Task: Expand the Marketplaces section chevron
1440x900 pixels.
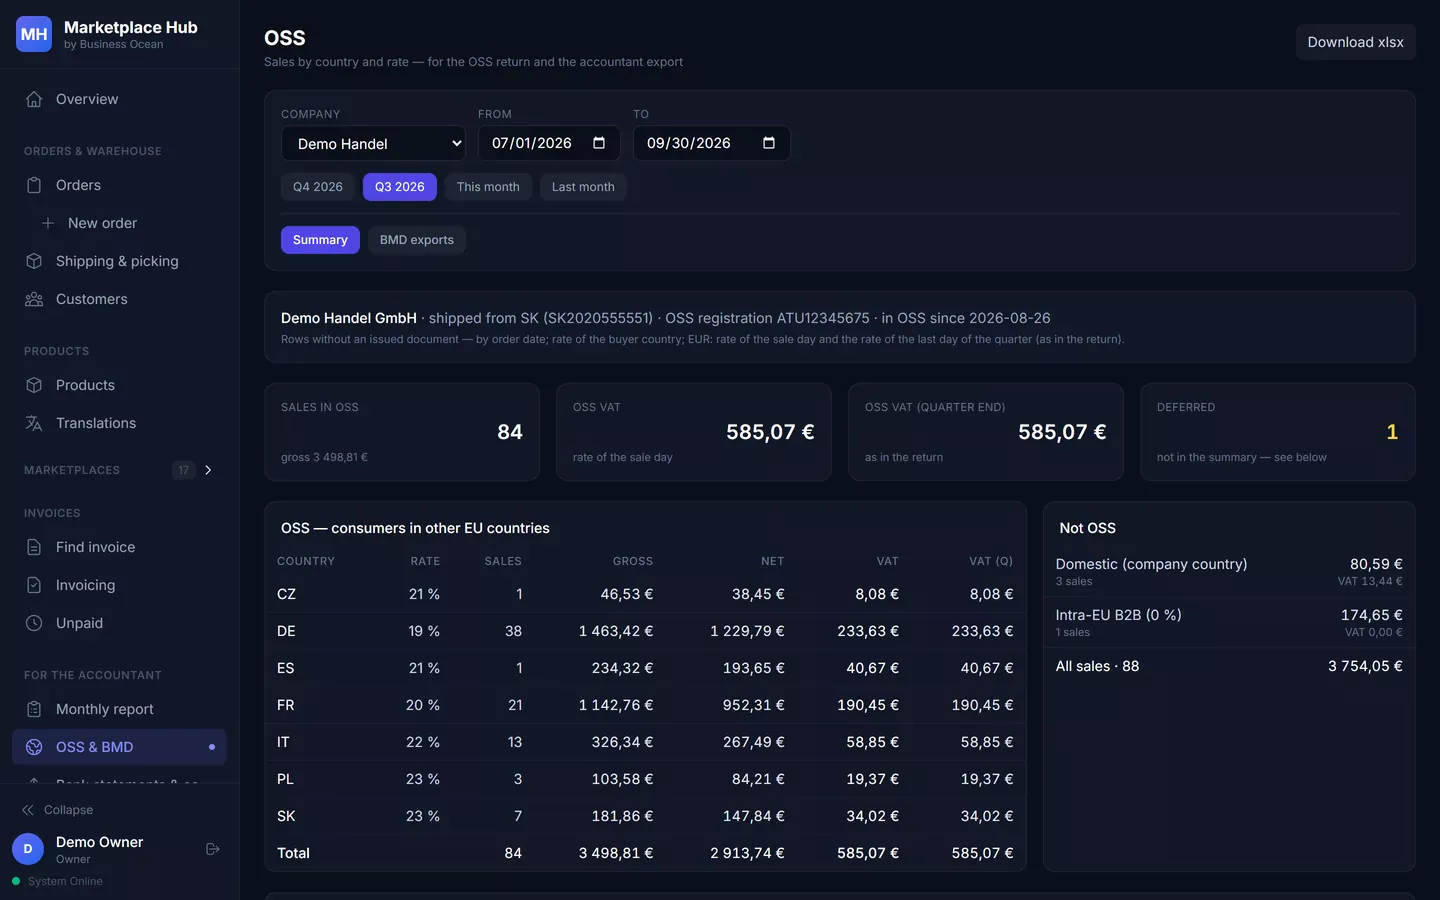Action: (x=208, y=470)
